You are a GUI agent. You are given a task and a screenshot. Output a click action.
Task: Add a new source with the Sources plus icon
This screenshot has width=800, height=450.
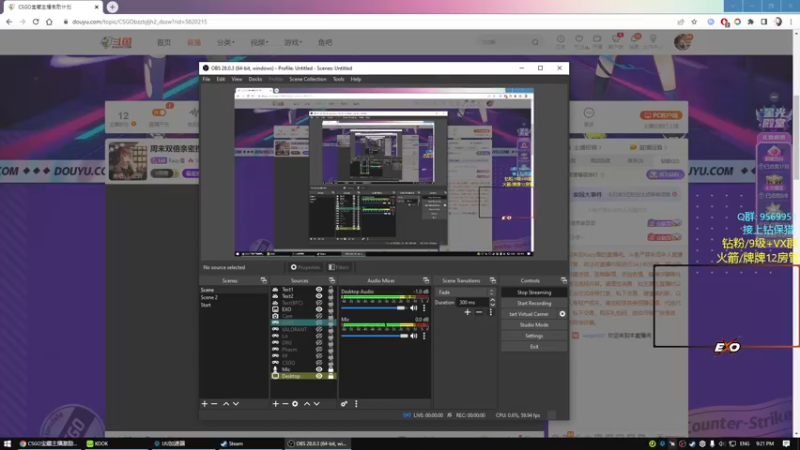pyautogui.click(x=276, y=404)
